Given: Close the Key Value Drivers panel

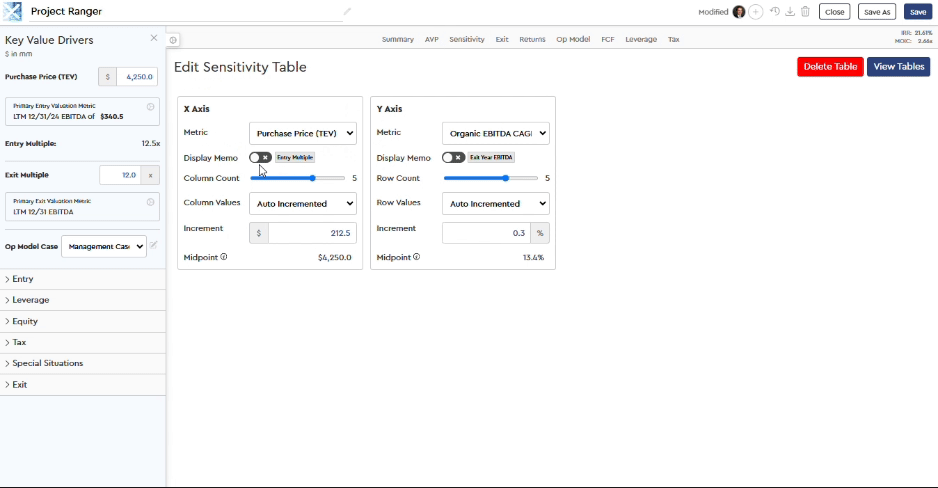Looking at the screenshot, I should coord(154,38).
